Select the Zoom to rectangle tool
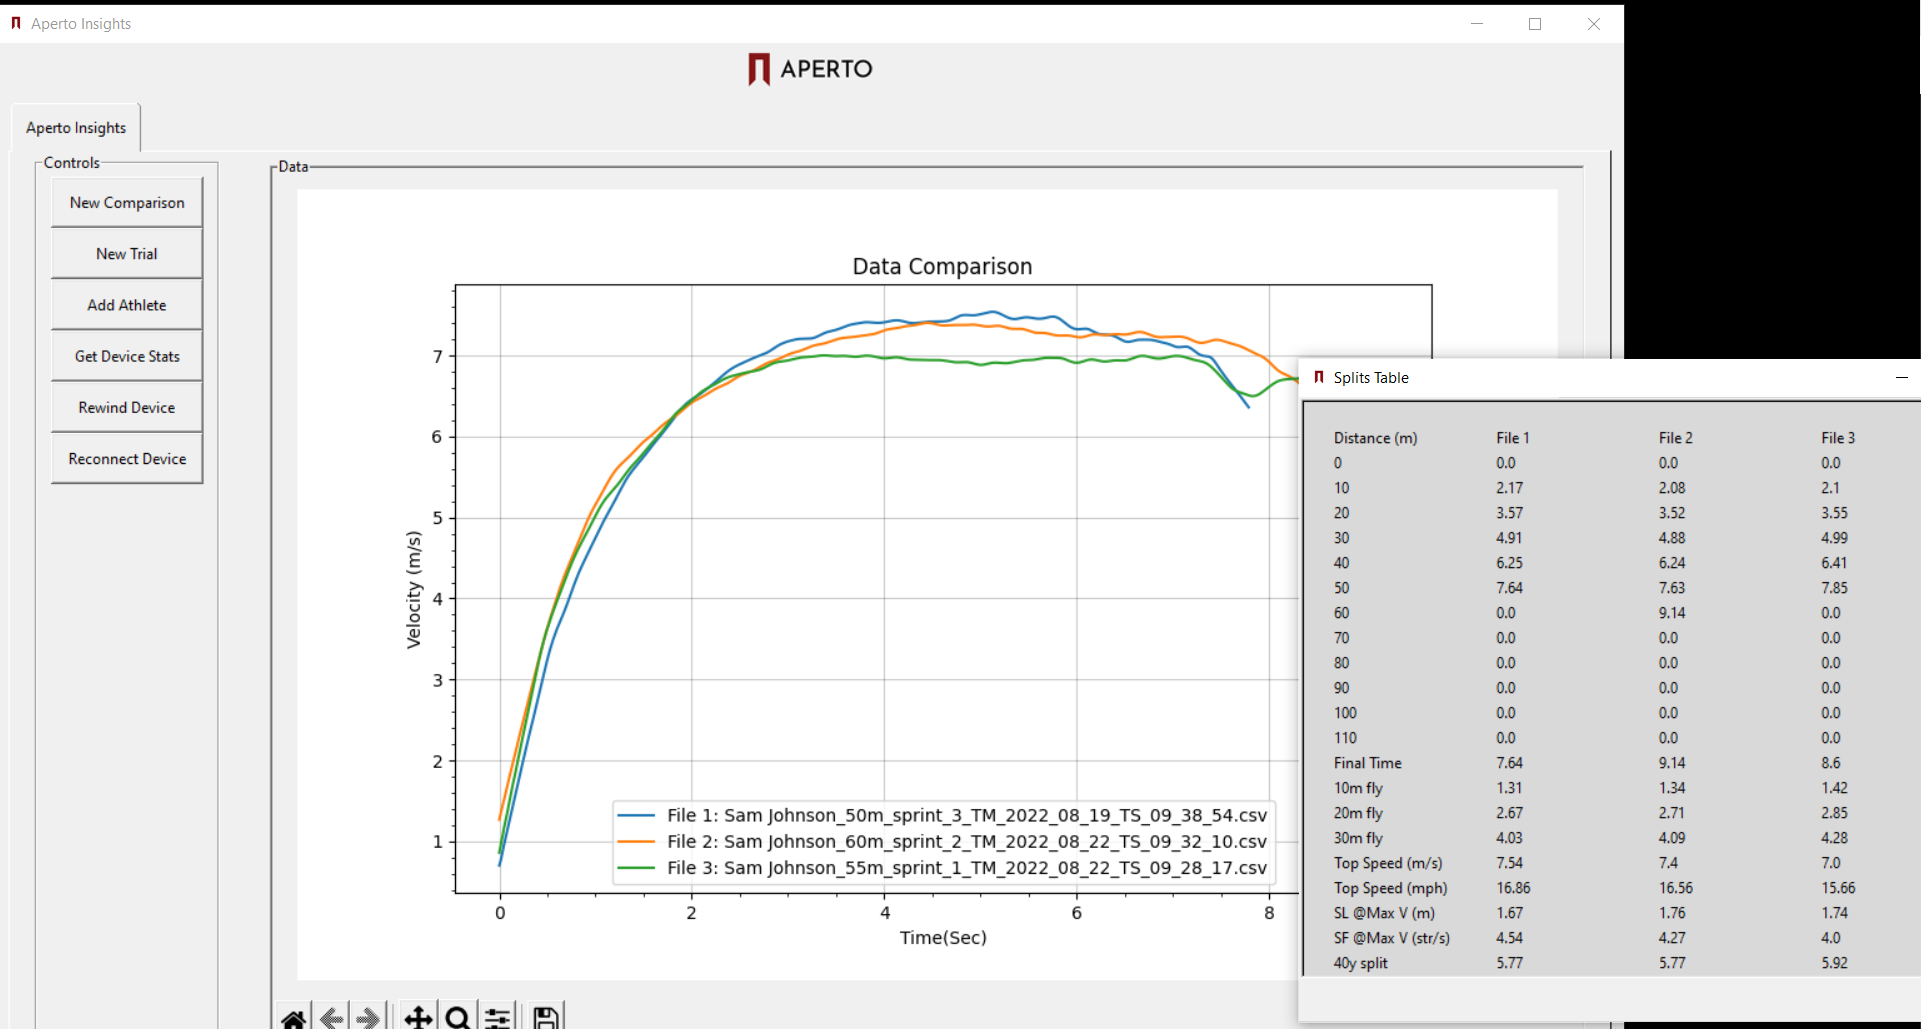 click(x=458, y=1018)
